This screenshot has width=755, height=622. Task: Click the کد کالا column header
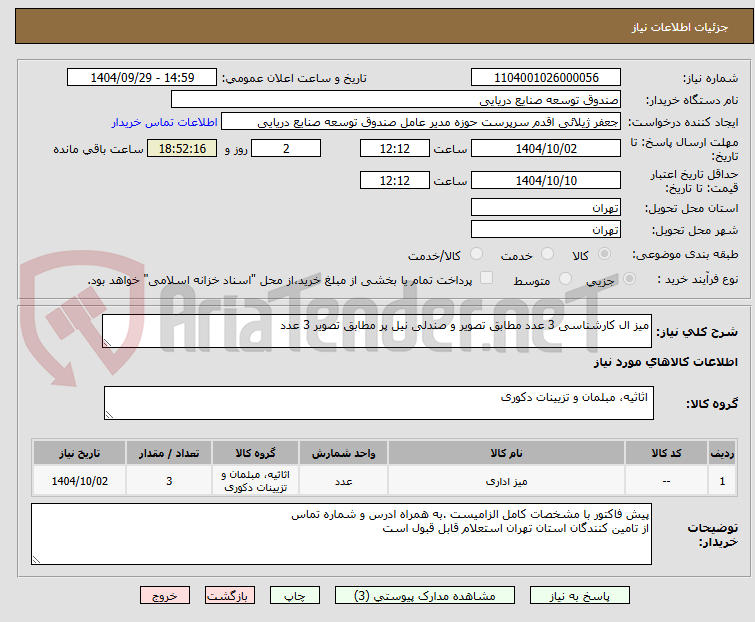click(x=666, y=453)
